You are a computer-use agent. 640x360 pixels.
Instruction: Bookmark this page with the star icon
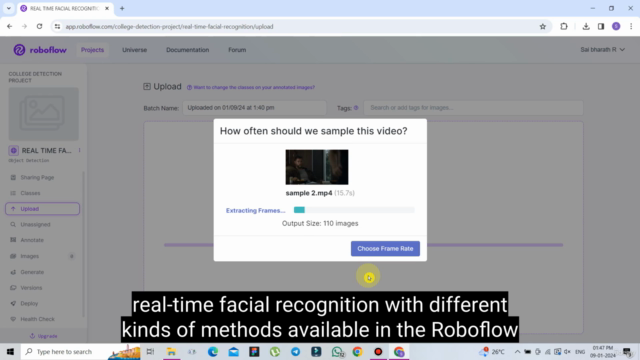click(x=542, y=27)
